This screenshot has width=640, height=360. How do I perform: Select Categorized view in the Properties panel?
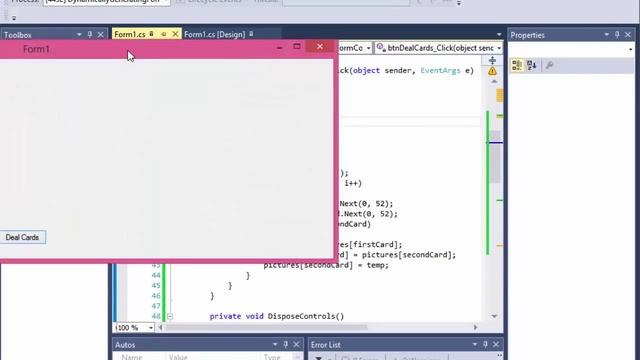tap(517, 65)
